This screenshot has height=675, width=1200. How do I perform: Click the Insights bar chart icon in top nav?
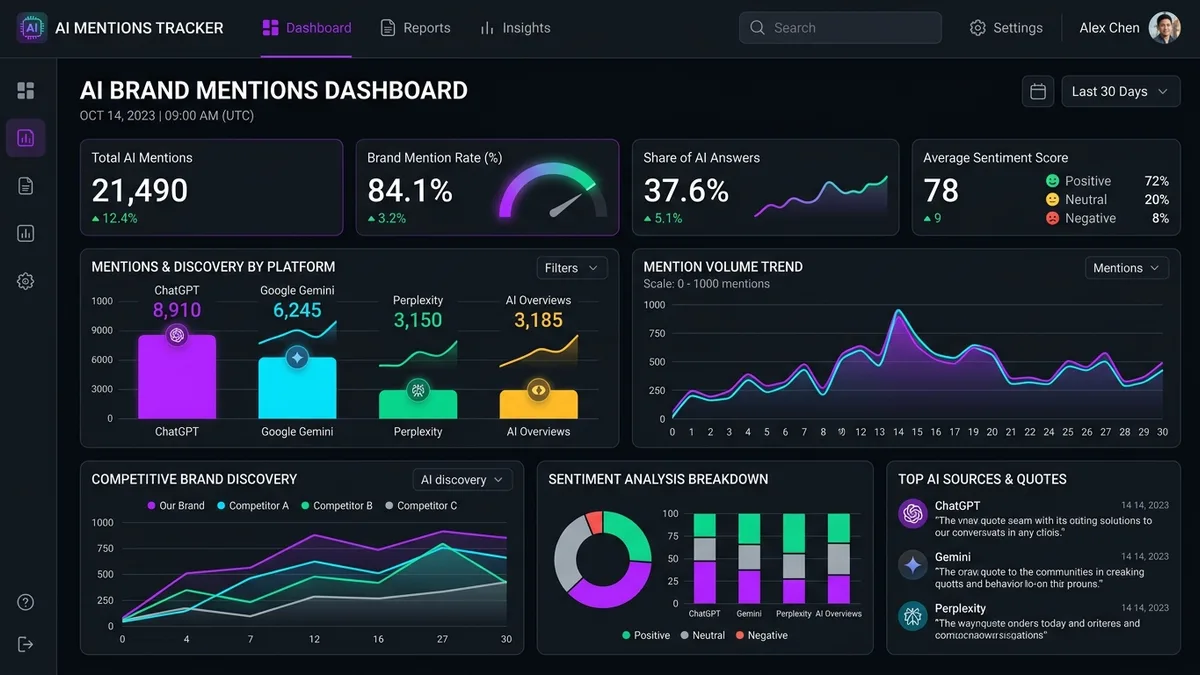pyautogui.click(x=487, y=28)
